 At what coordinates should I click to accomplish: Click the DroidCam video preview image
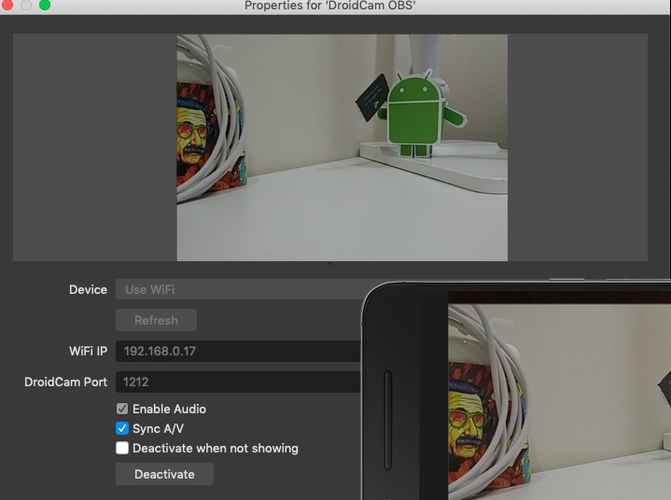click(x=342, y=148)
